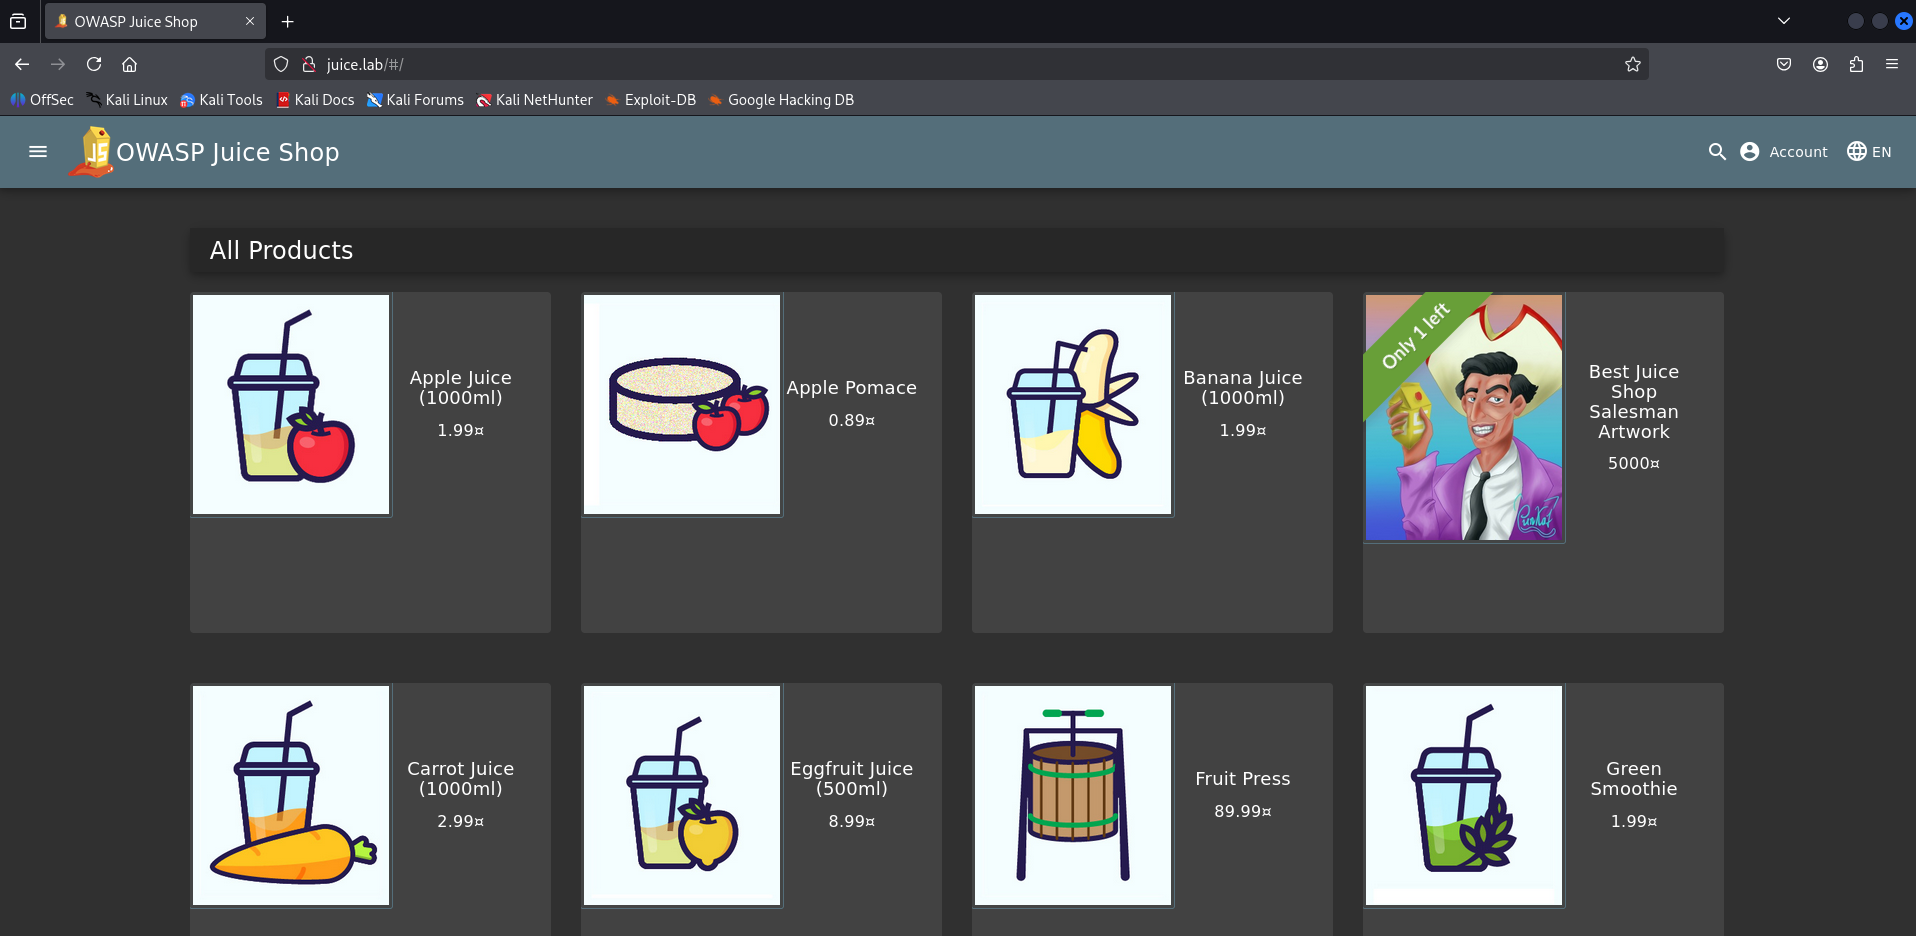Open the Kali NetHunter bookmark
The height and width of the screenshot is (936, 1916).
[x=534, y=100]
